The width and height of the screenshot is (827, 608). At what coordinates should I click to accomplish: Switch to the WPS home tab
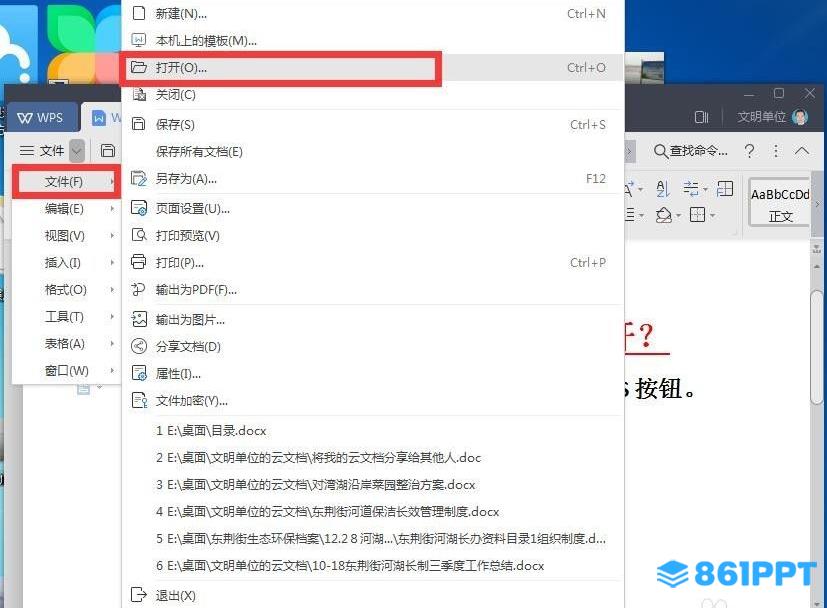(41, 118)
